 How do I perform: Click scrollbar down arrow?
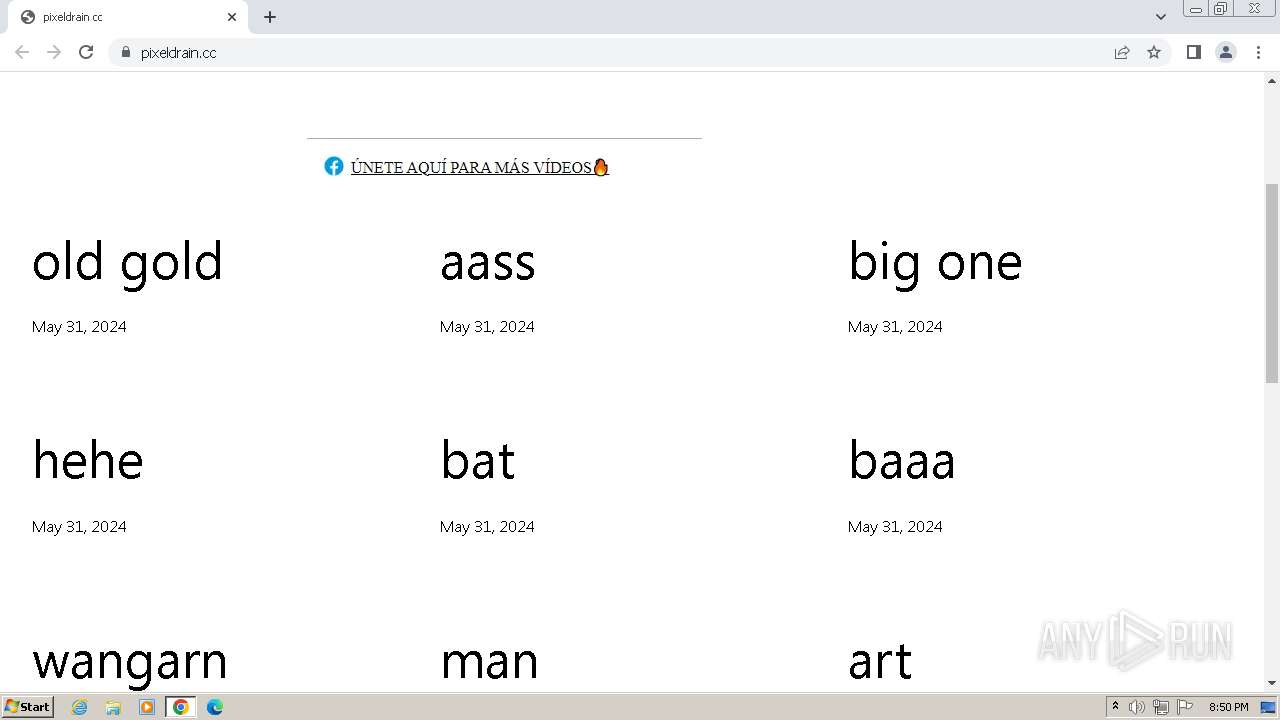(1272, 683)
